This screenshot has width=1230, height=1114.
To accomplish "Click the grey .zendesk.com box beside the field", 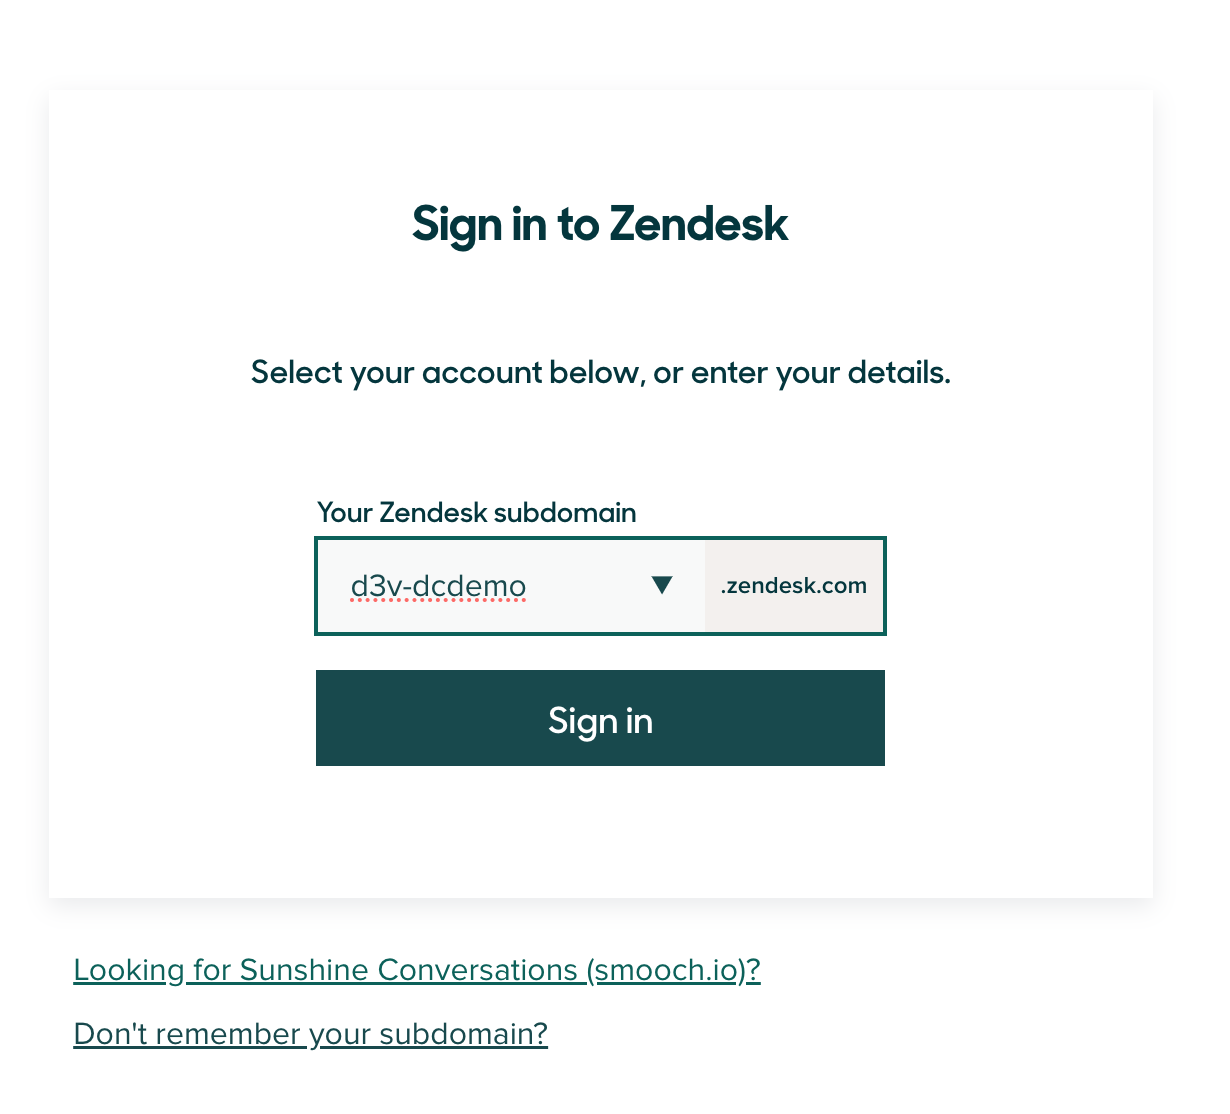I will tap(794, 586).
